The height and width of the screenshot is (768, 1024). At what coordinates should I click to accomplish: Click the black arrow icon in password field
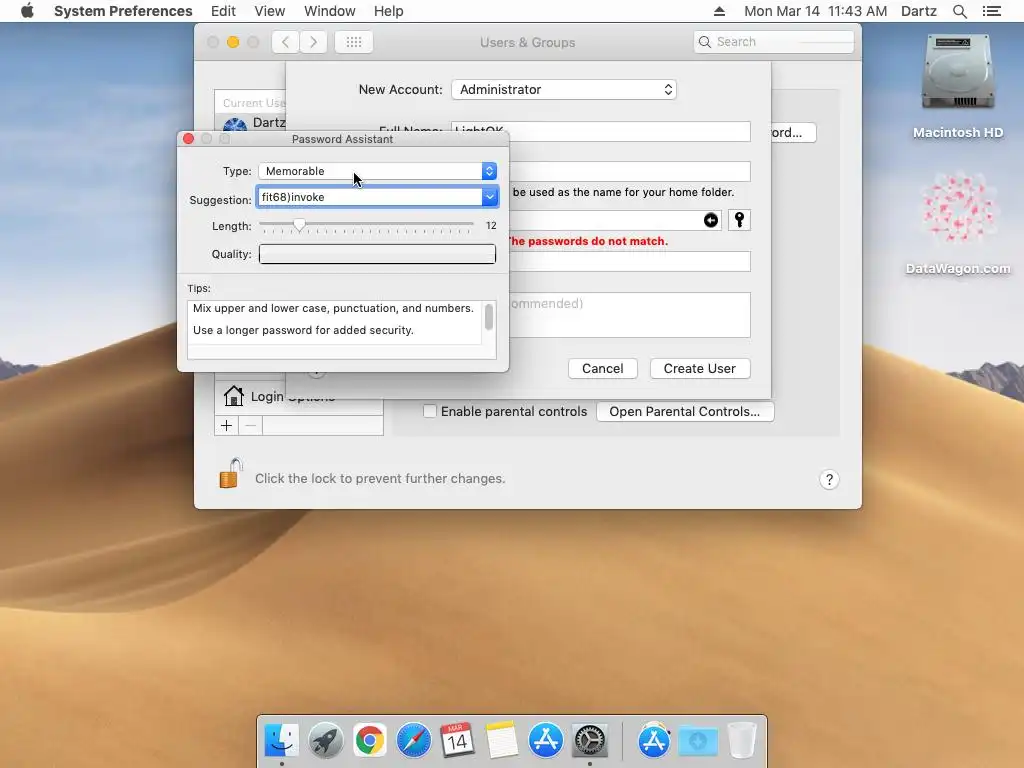(711, 220)
